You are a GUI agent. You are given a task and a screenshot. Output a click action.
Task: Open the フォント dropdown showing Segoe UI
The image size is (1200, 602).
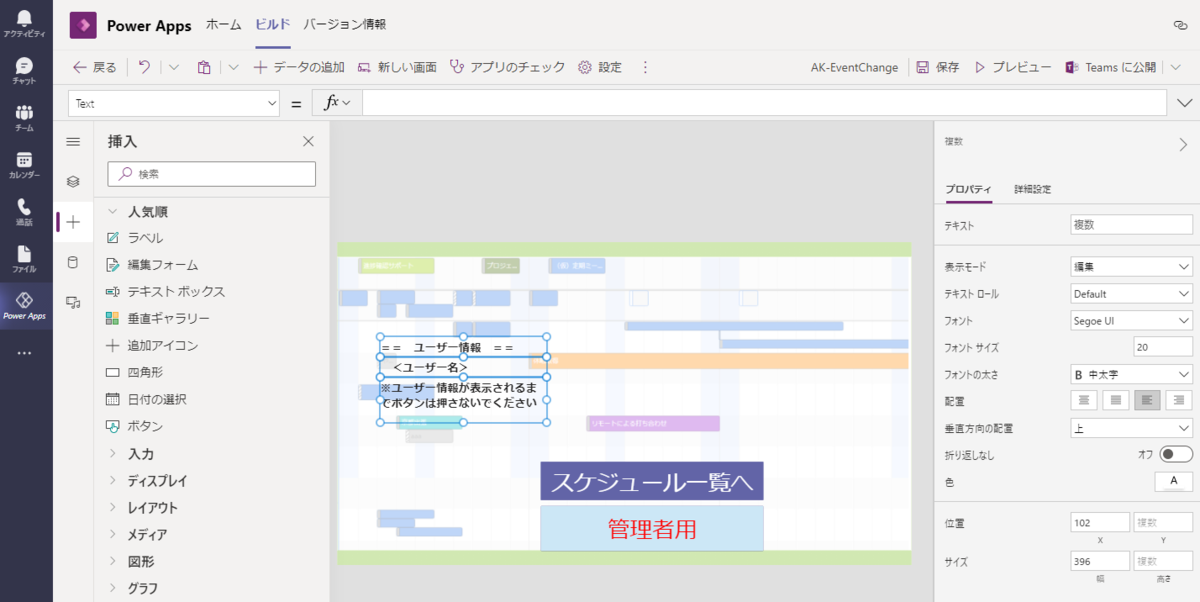click(x=1130, y=320)
